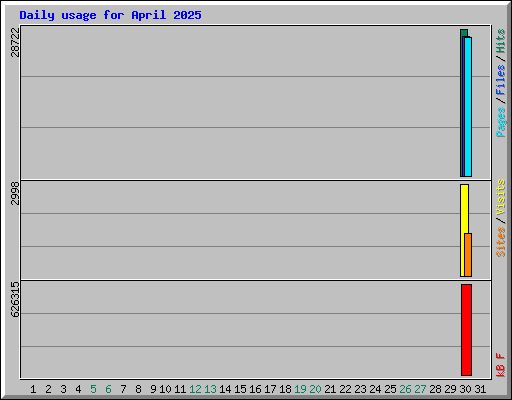Click day 17 on the x-axis
Image resolution: width=512 pixels, height=400 pixels.
pyautogui.click(x=270, y=389)
